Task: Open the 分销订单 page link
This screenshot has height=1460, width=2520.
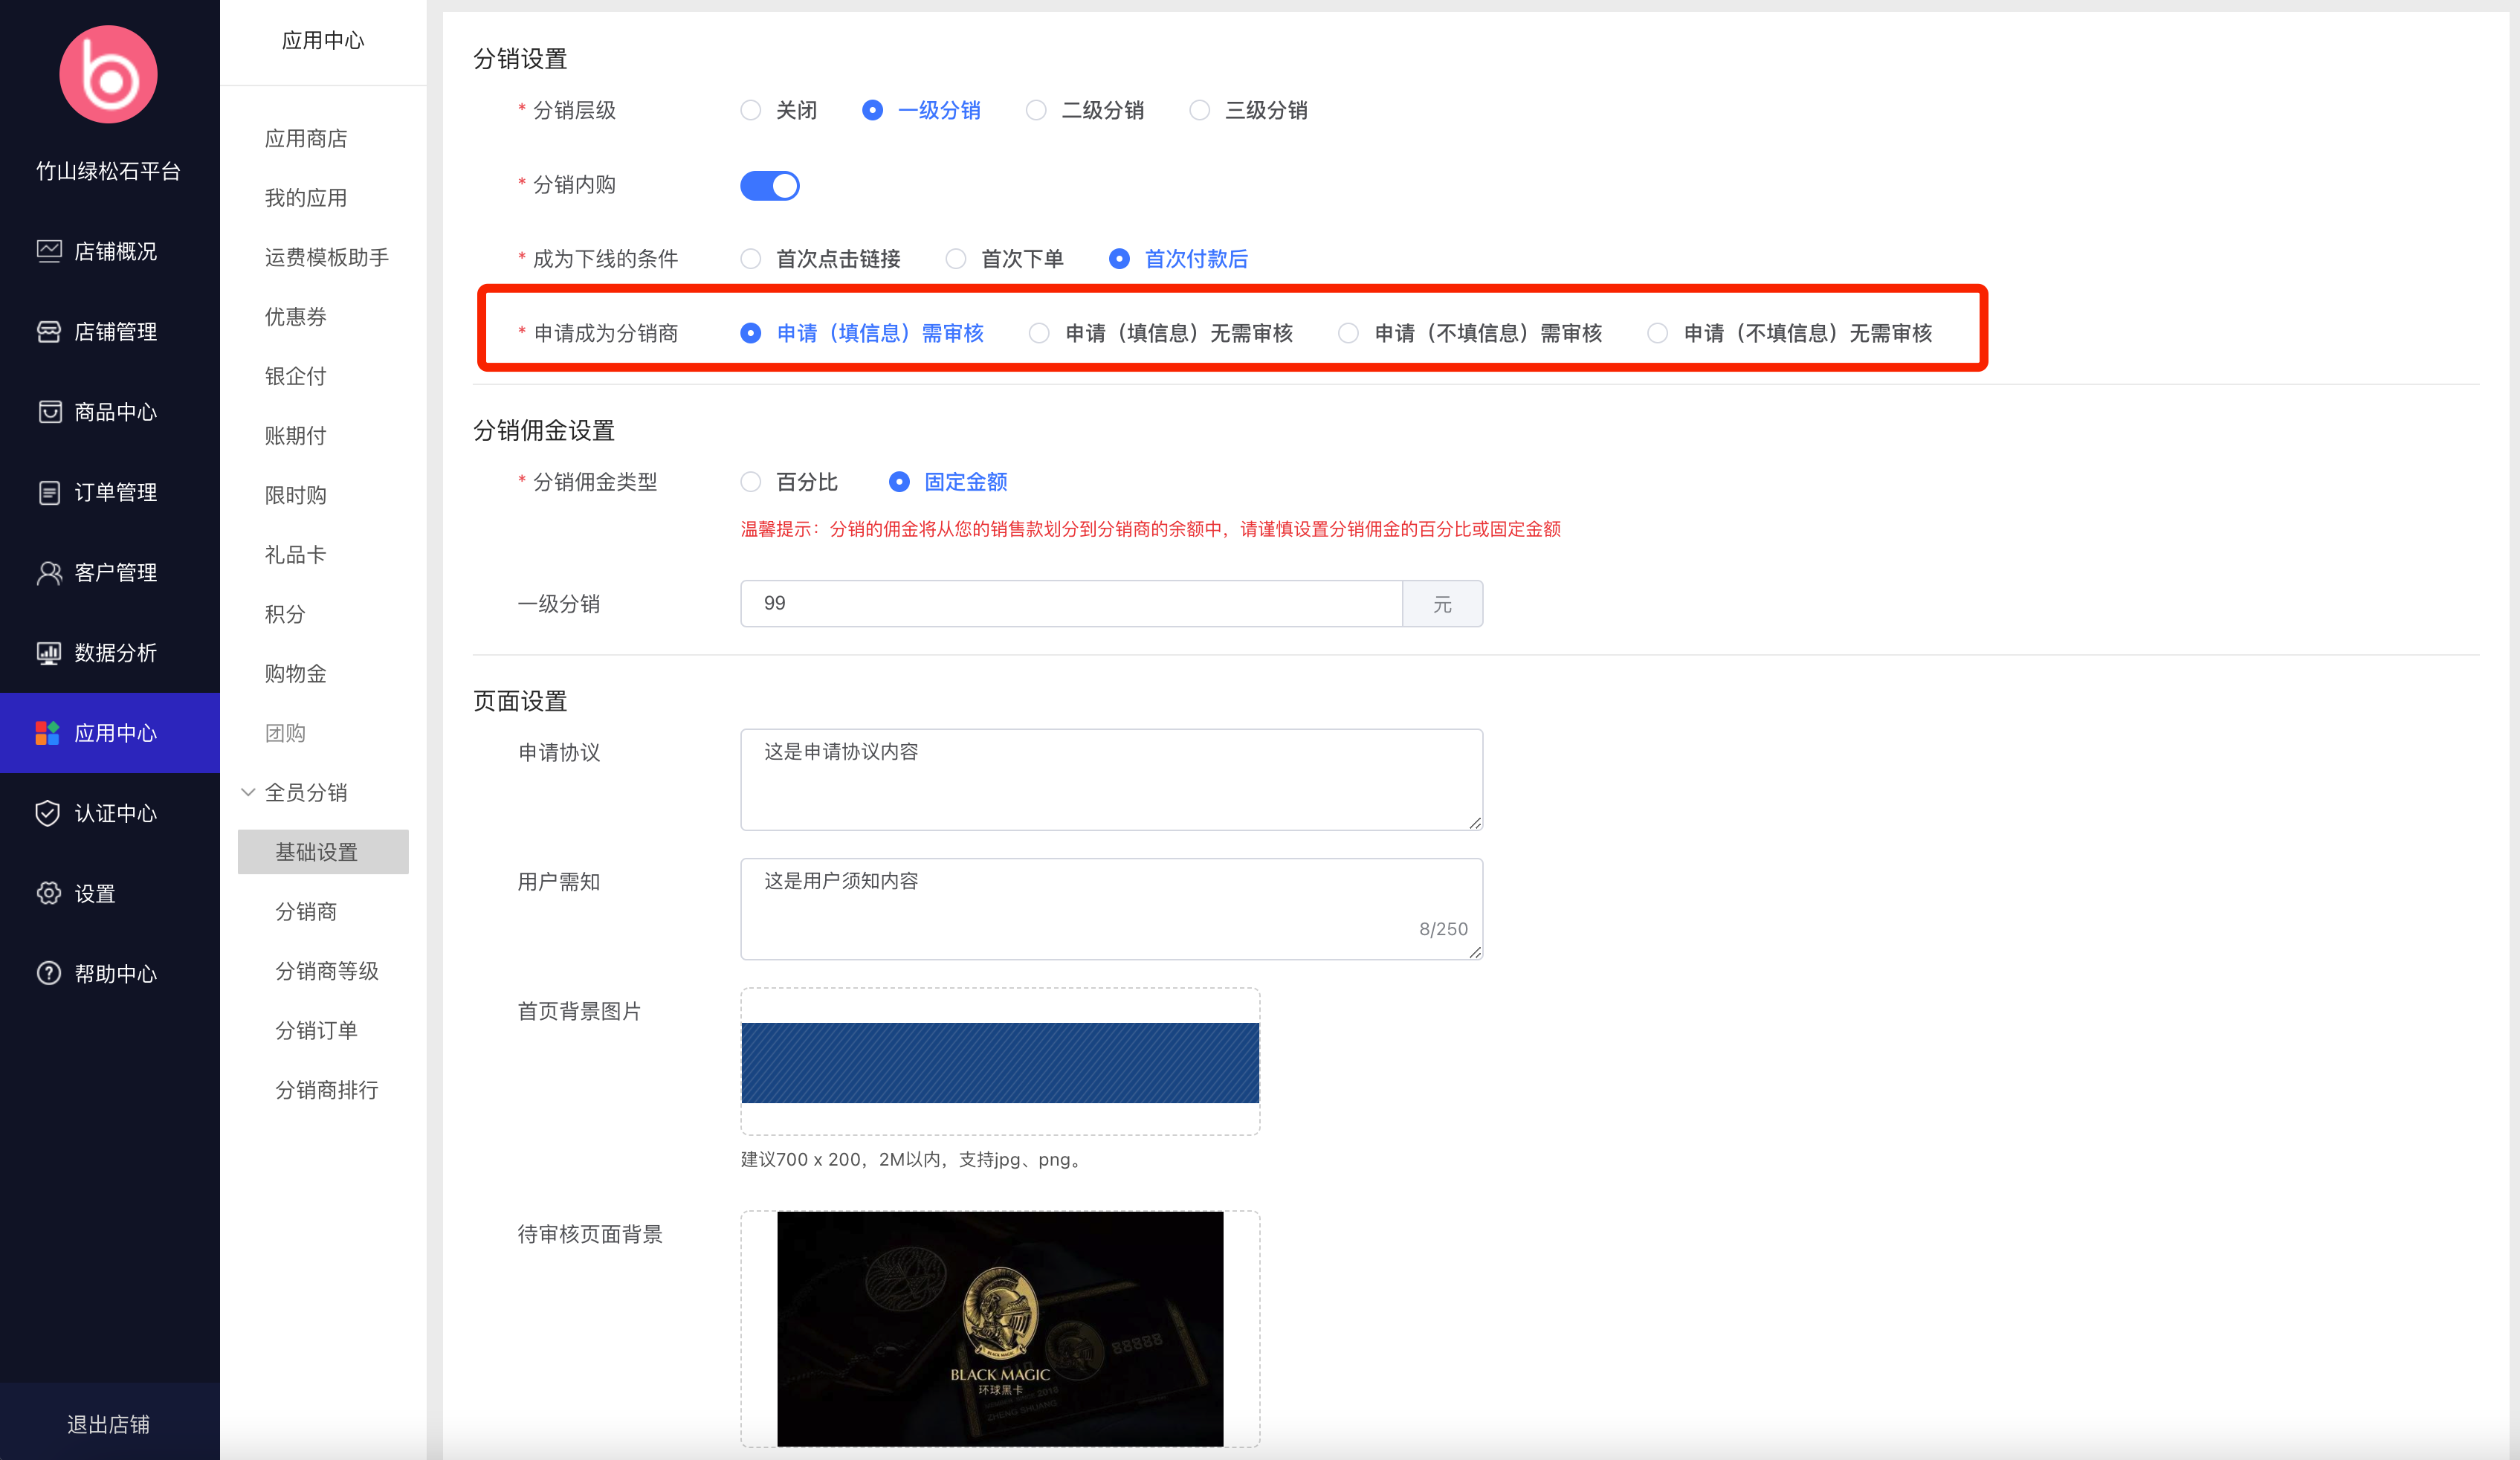Action: click(316, 1030)
